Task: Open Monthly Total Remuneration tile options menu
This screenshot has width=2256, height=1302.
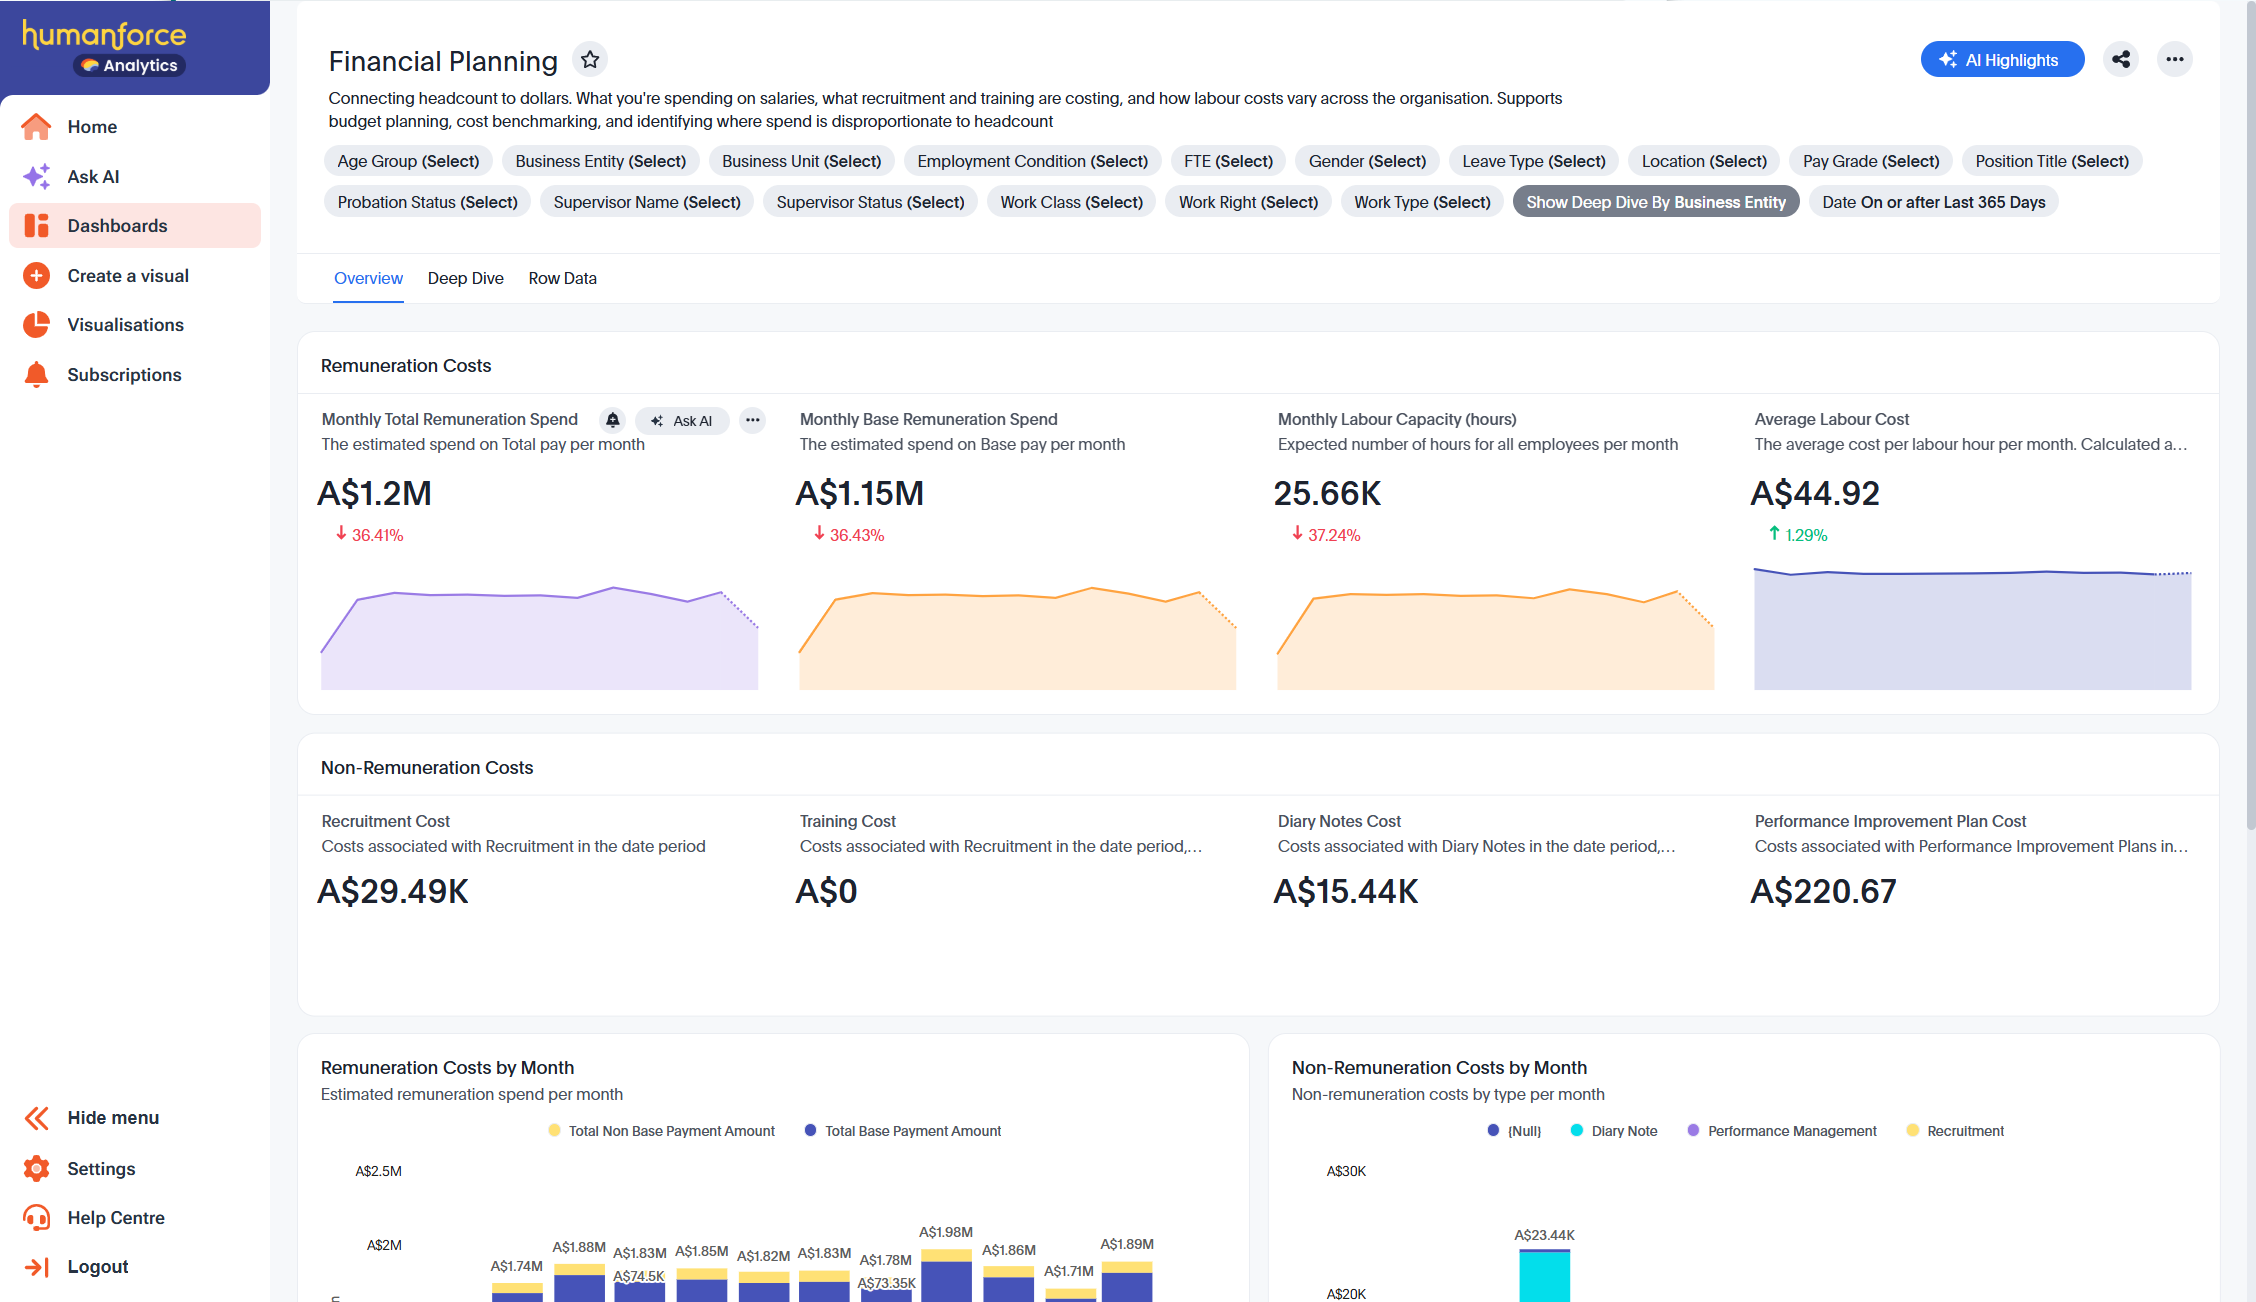Action: 752,420
